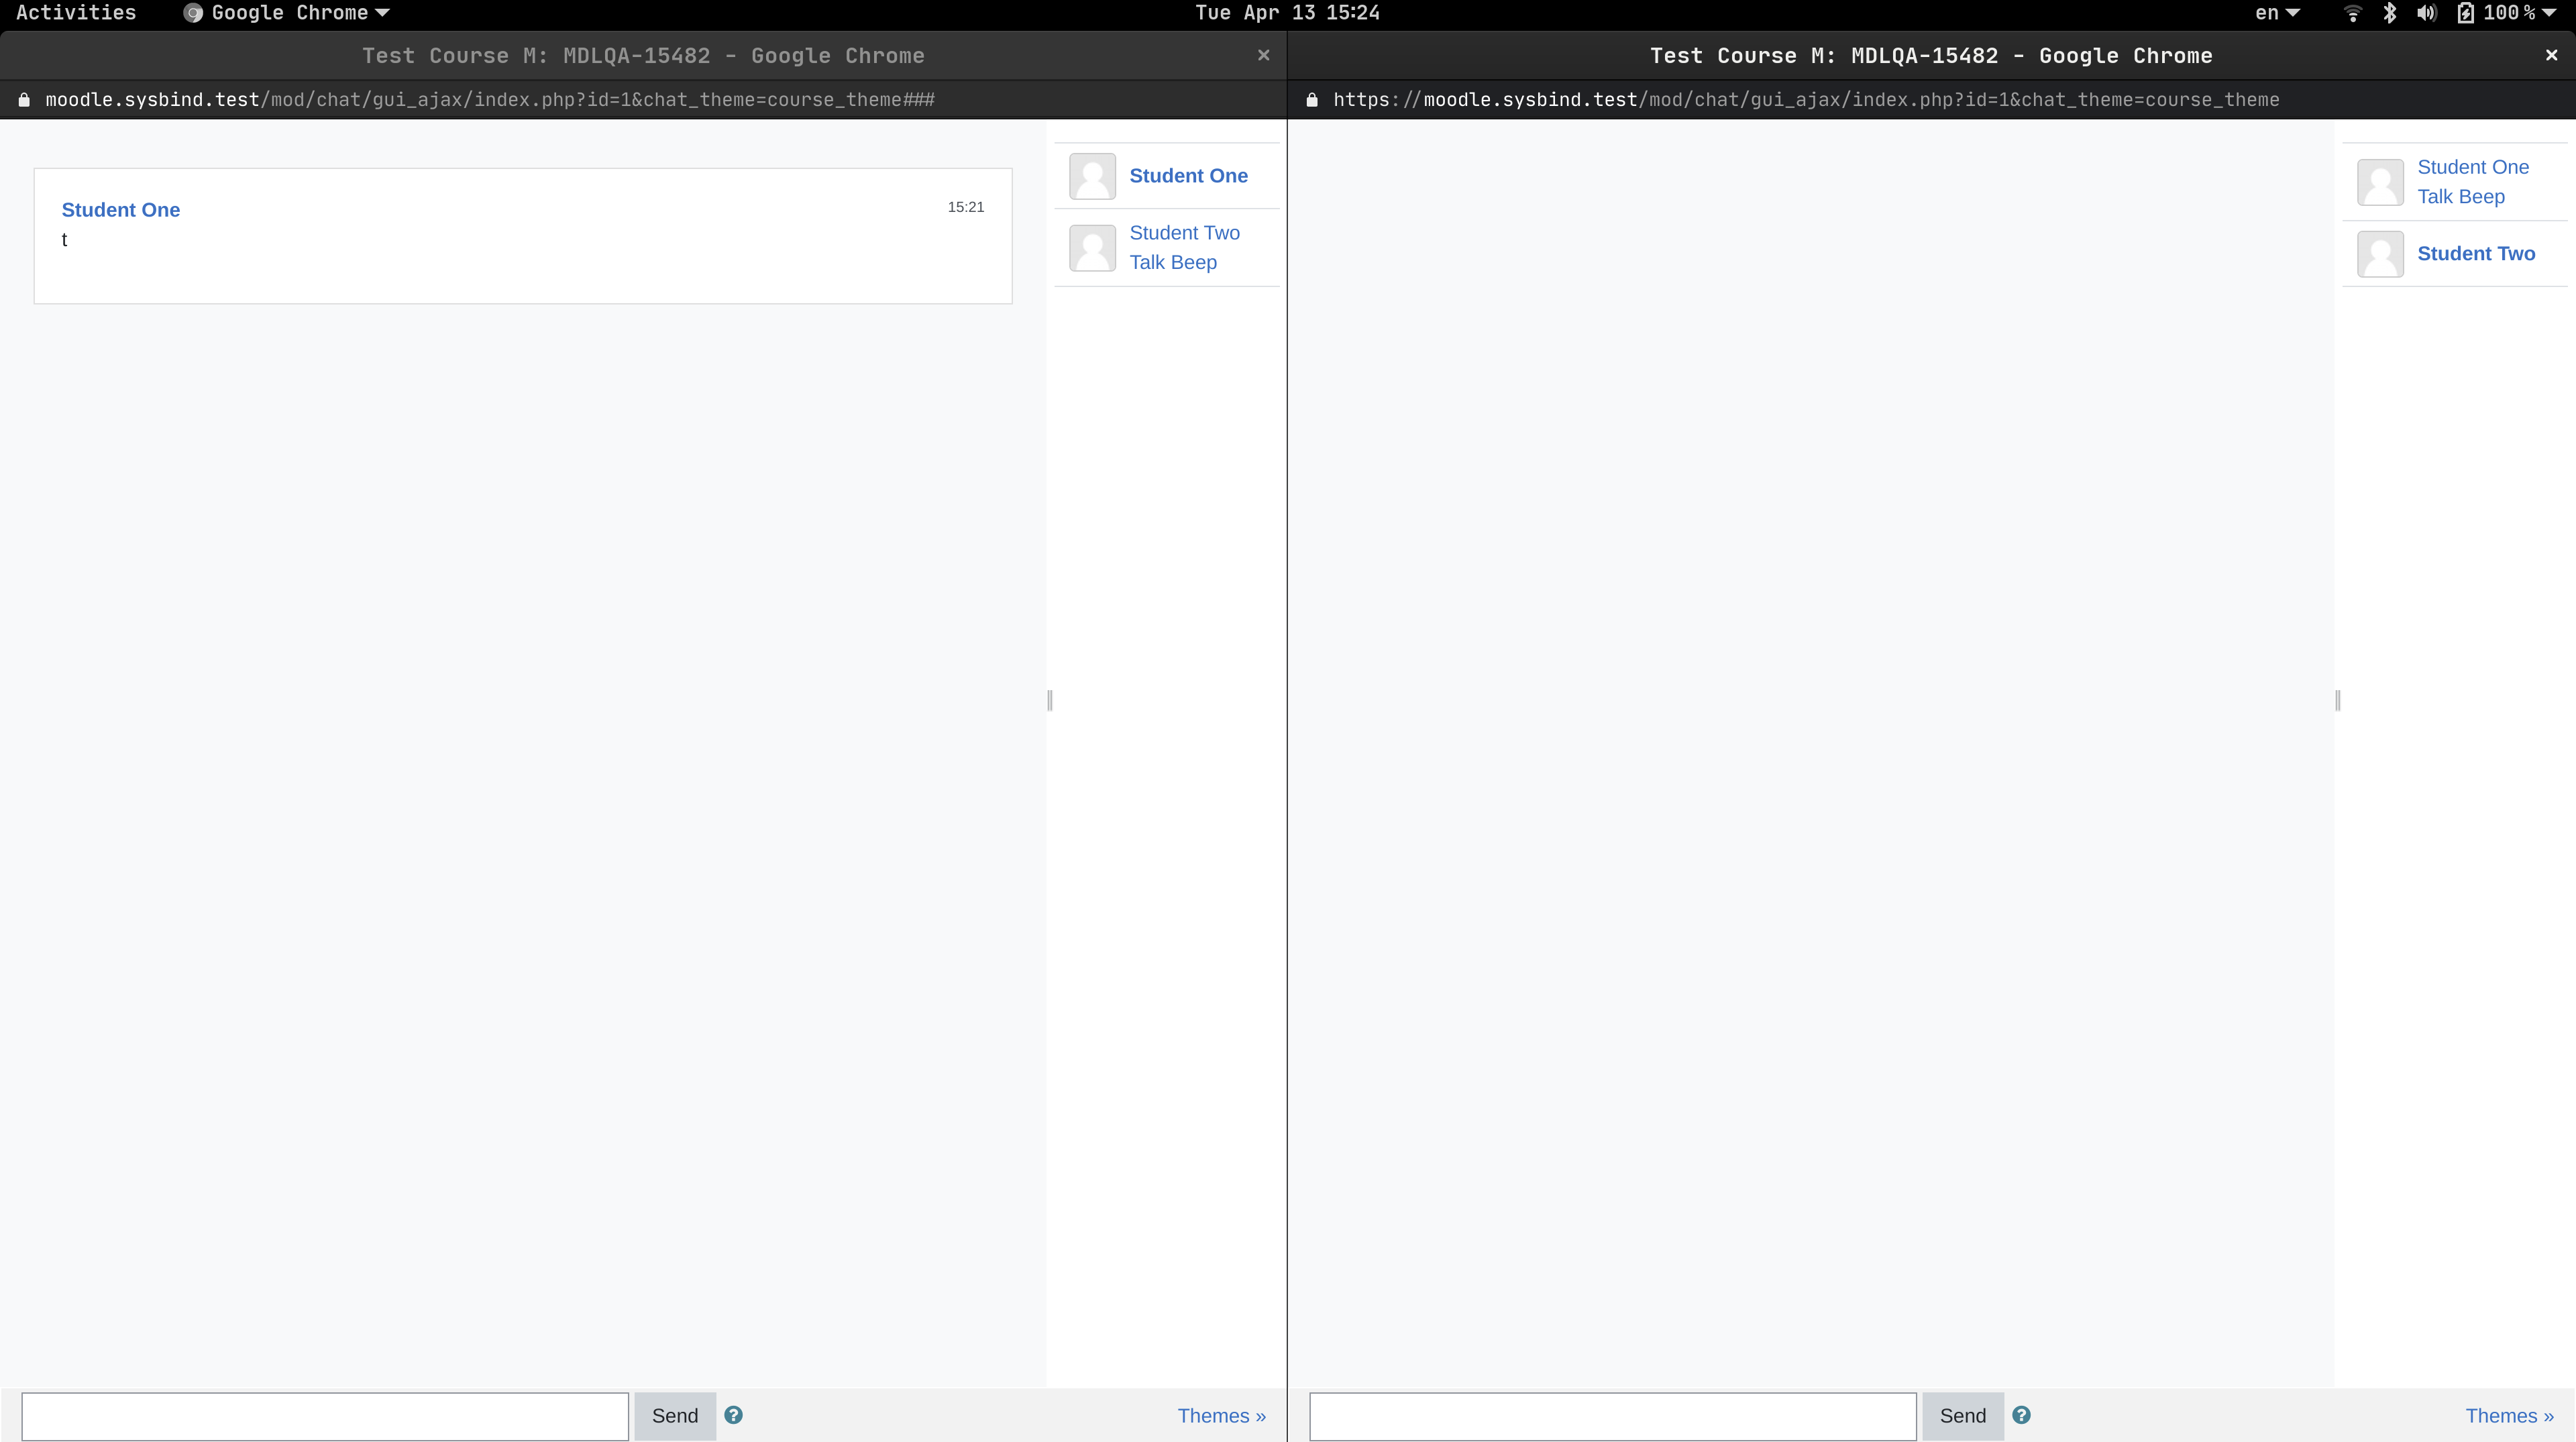
Task: Click lock icon in right window address bar
Action: (1312, 100)
